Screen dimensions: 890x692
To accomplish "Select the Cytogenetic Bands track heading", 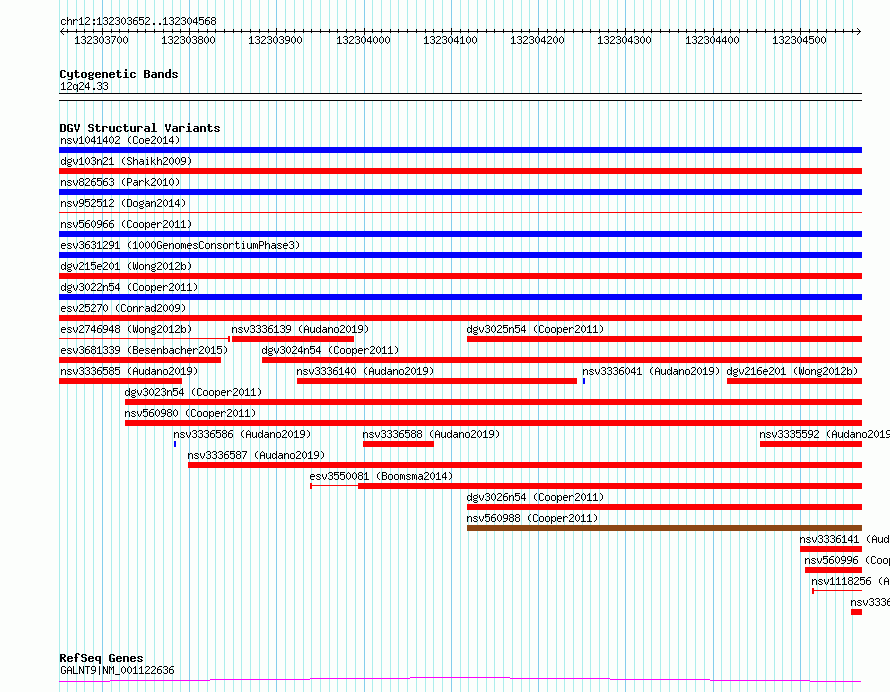I will click(119, 74).
